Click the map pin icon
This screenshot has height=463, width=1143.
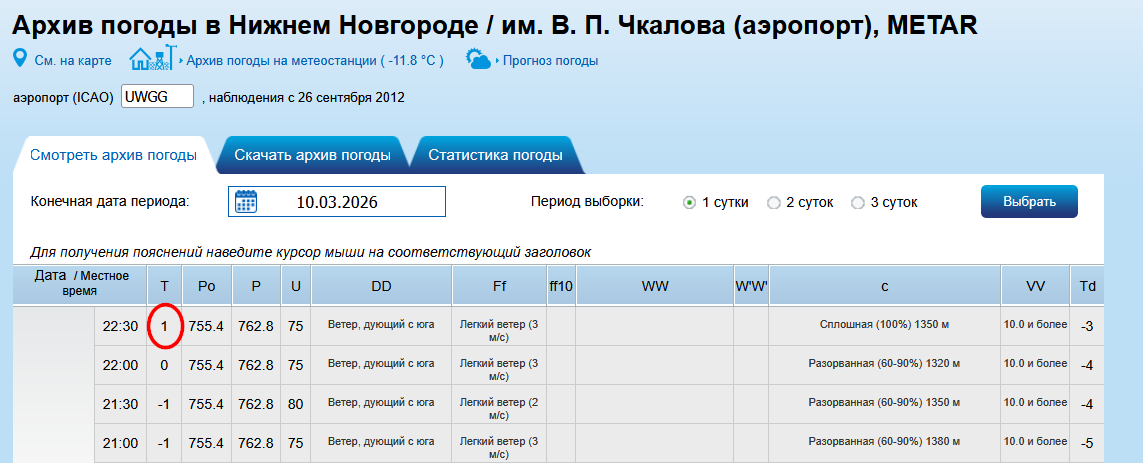coord(19,59)
